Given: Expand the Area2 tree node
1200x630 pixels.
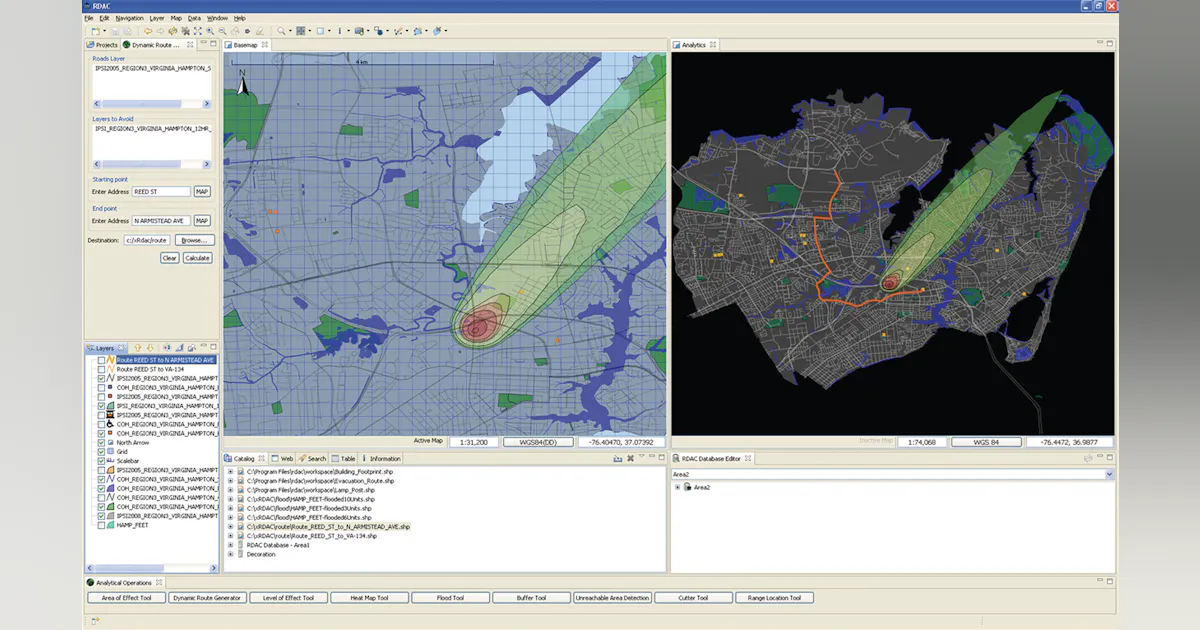Looking at the screenshot, I should point(678,487).
